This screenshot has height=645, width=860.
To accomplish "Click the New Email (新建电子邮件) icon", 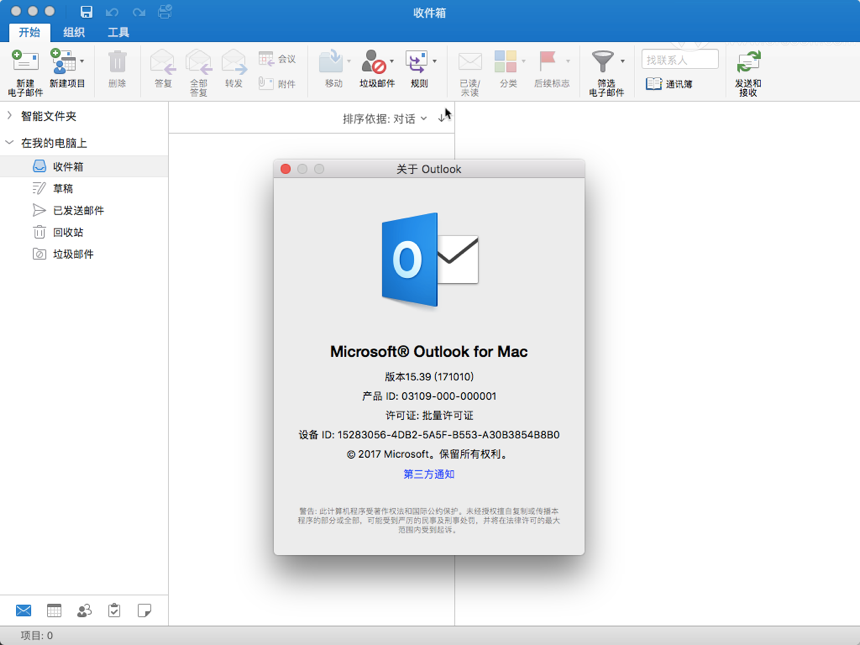I will pyautogui.click(x=25, y=60).
